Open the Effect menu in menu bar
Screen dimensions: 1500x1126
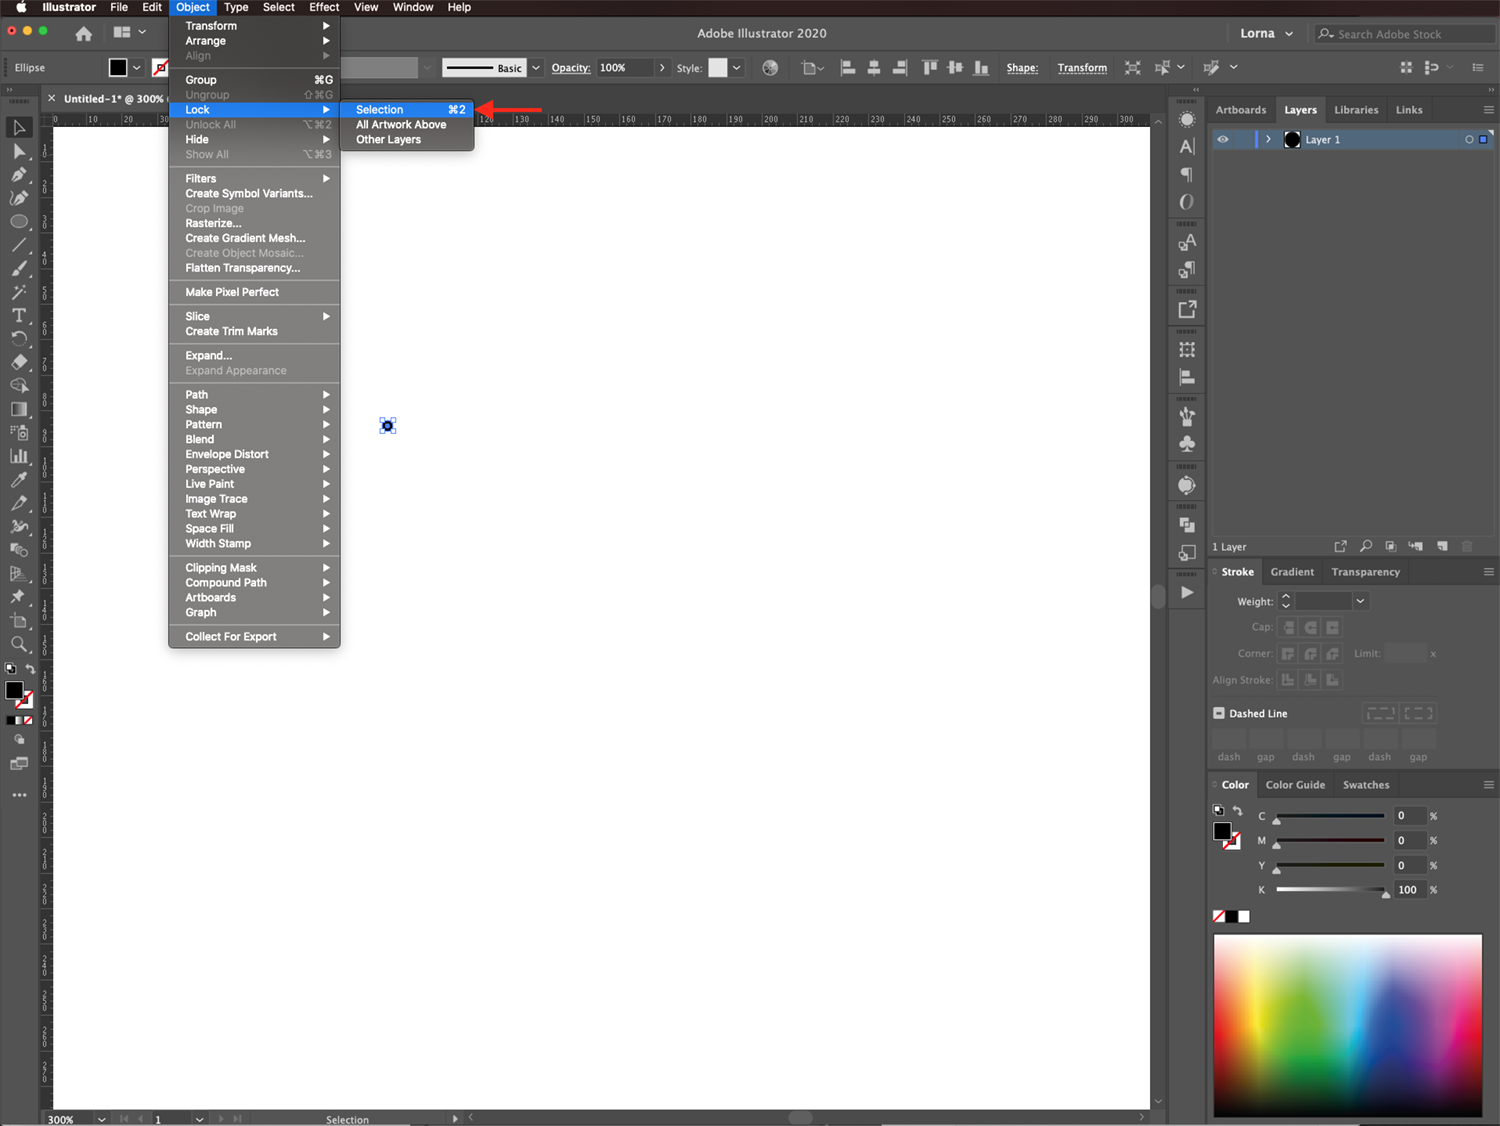324,7
